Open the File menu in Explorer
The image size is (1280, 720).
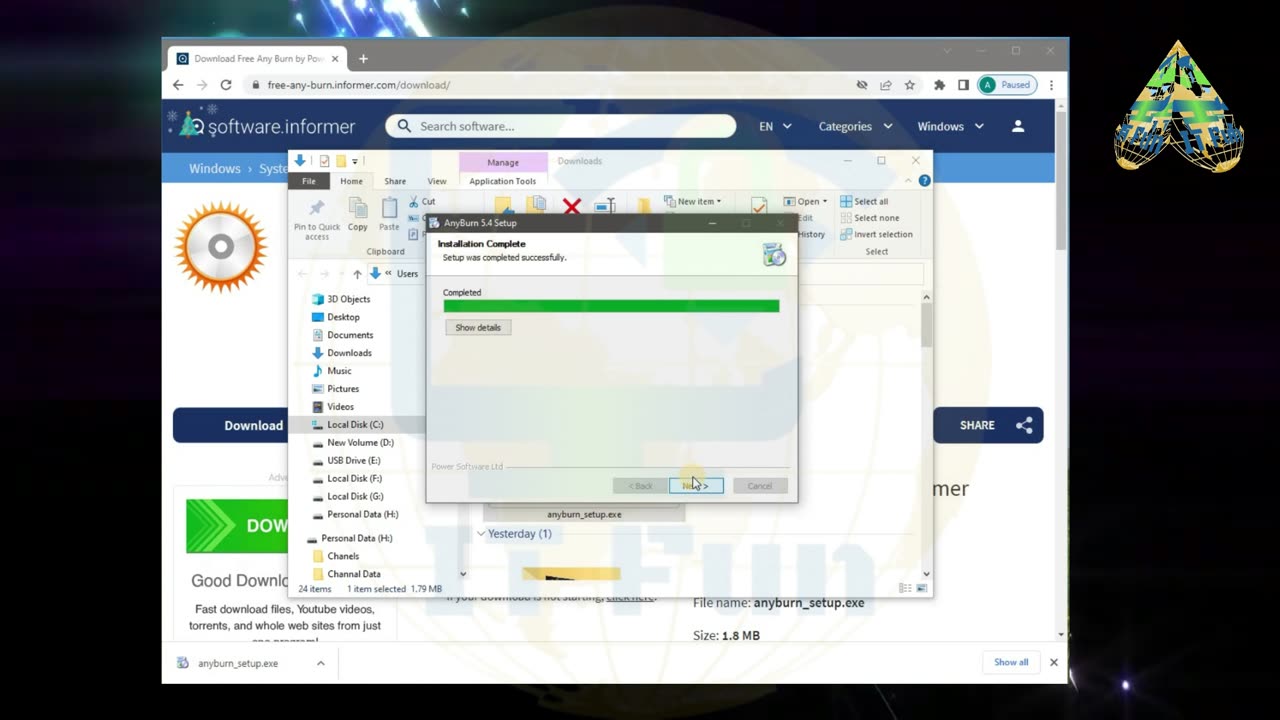309,181
